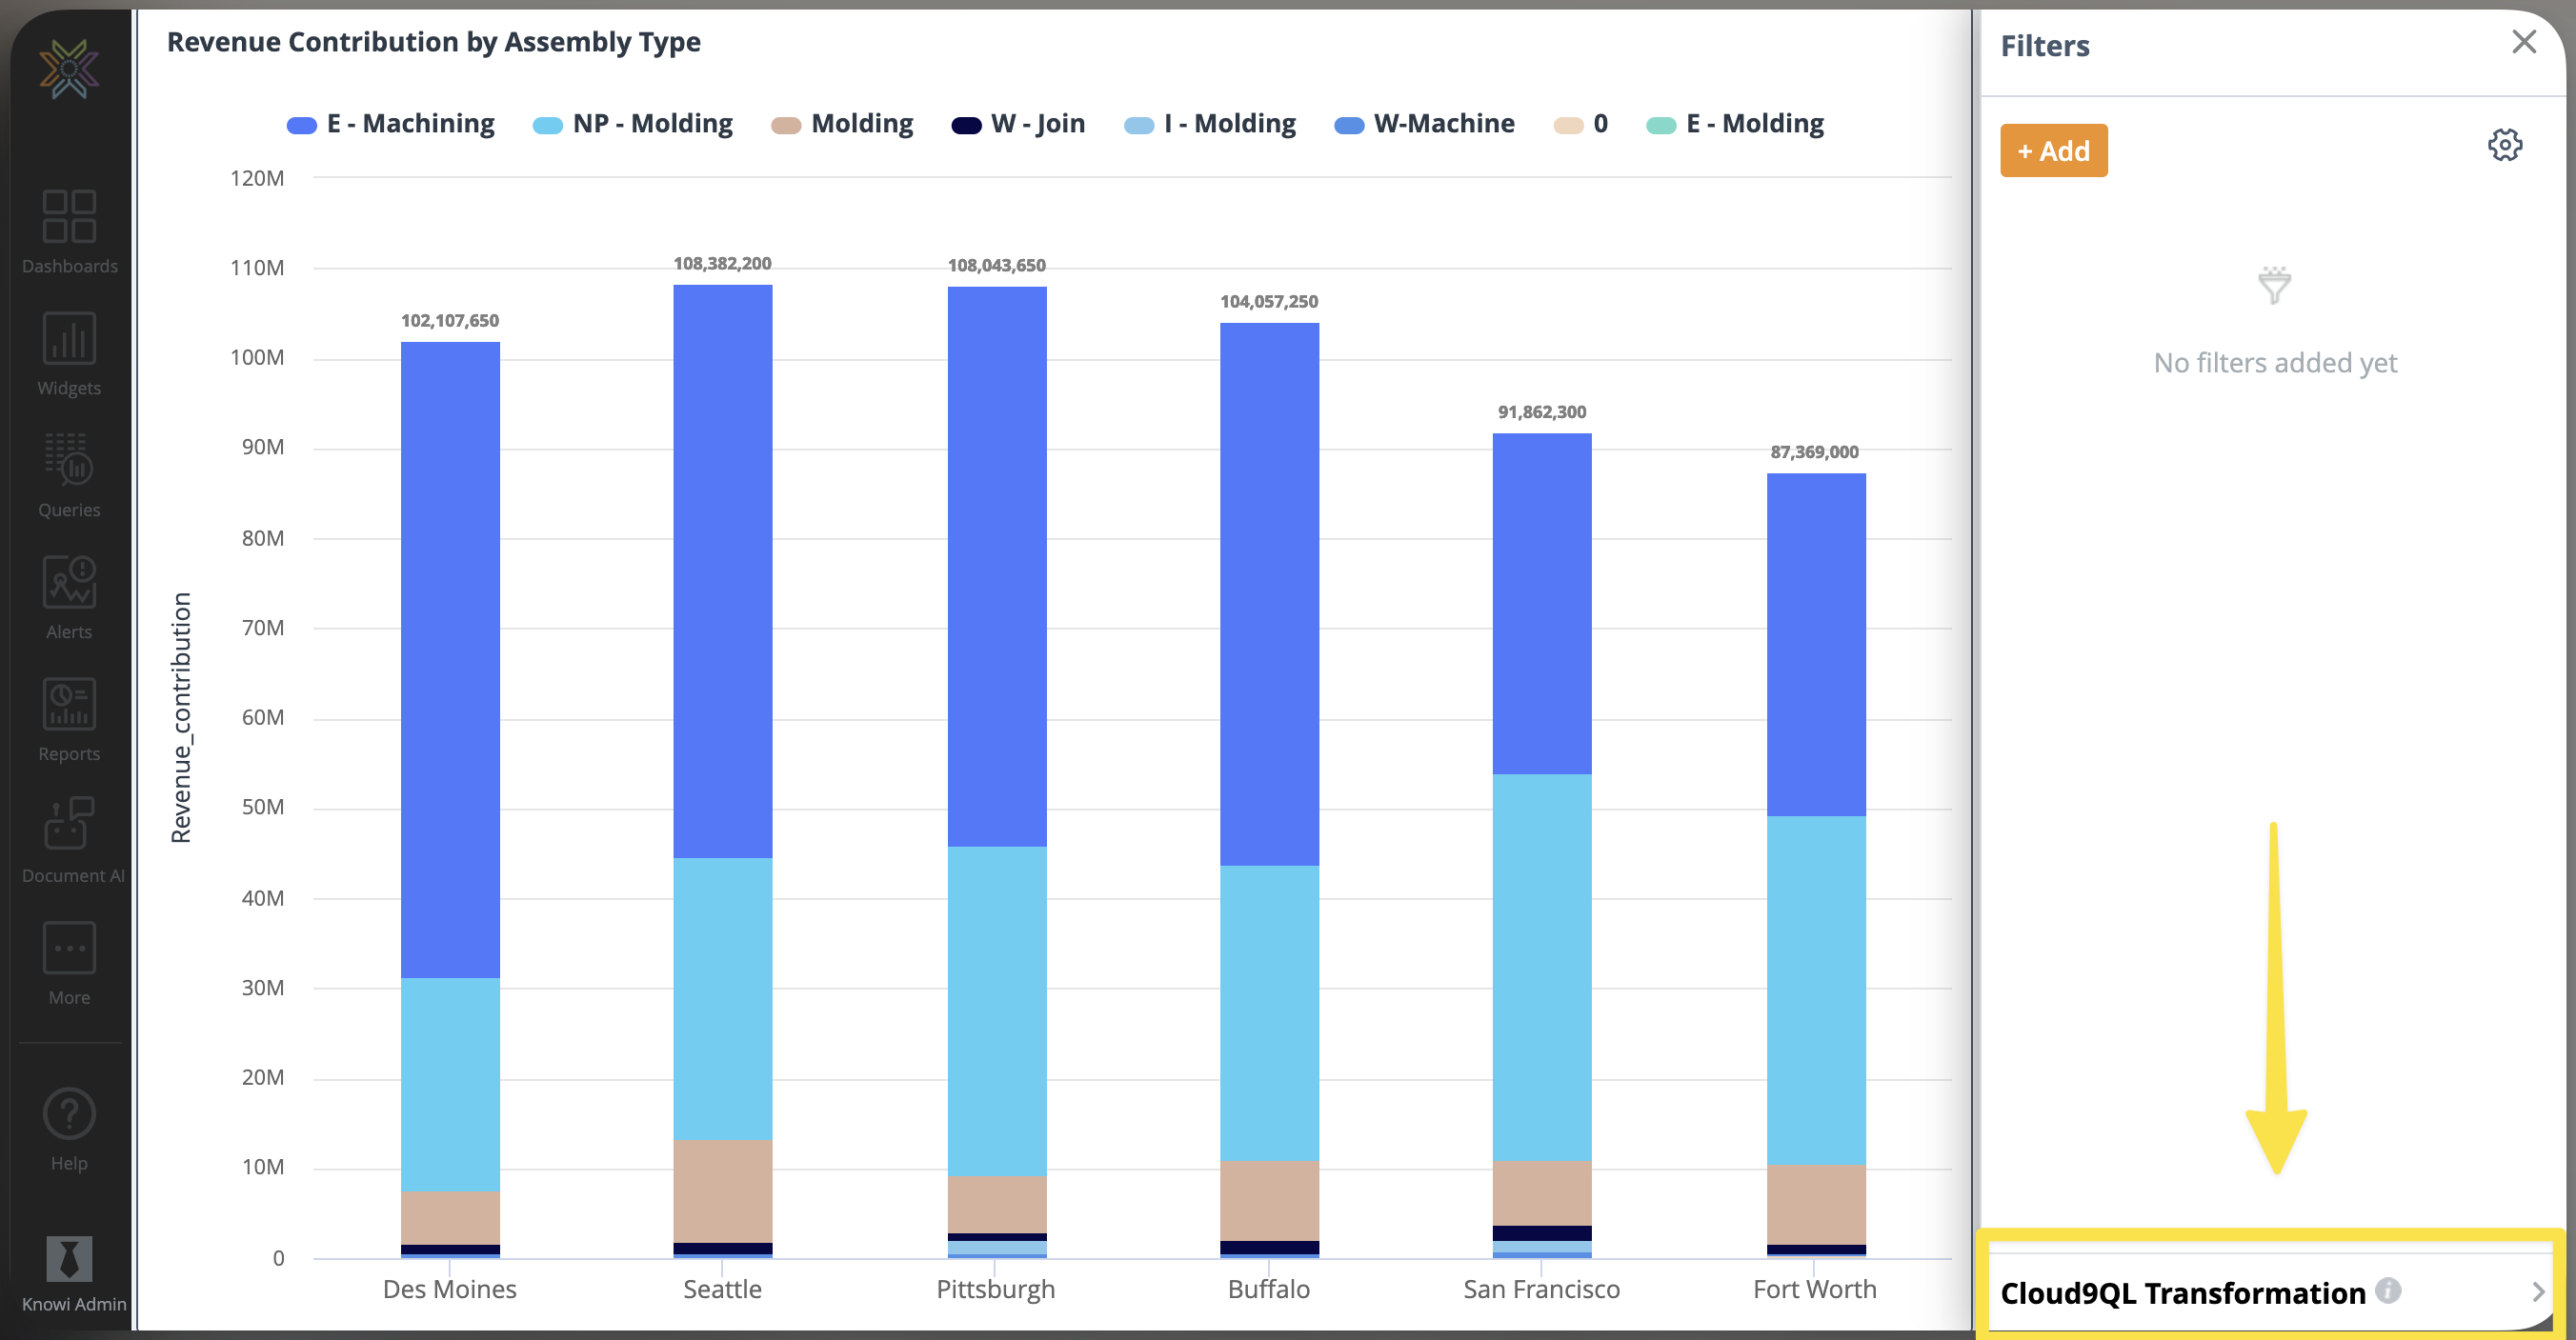The height and width of the screenshot is (1340, 2576).
Task: Click the Fort Worth E - Machining bar segment
Action: pos(1816,645)
